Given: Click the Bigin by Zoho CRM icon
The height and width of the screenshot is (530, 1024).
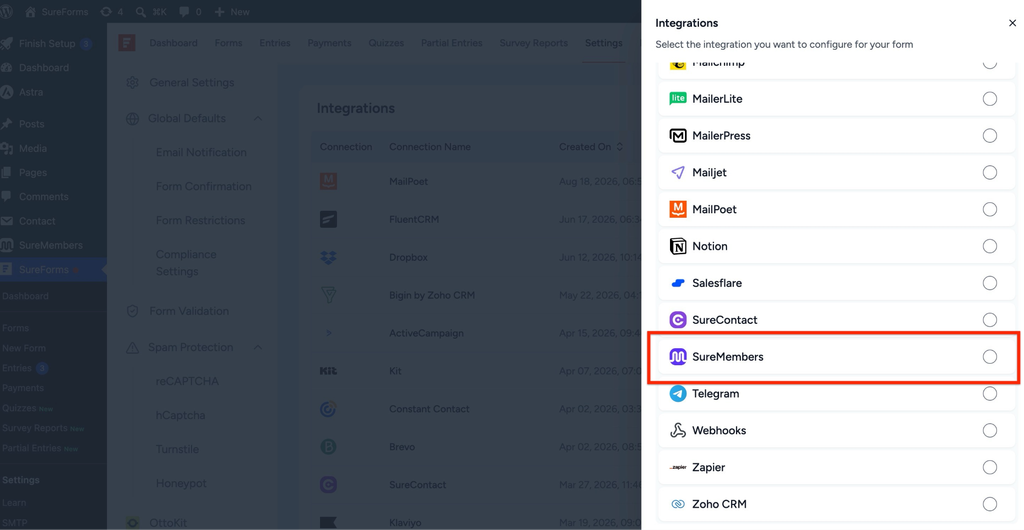Looking at the screenshot, I should coord(328,295).
